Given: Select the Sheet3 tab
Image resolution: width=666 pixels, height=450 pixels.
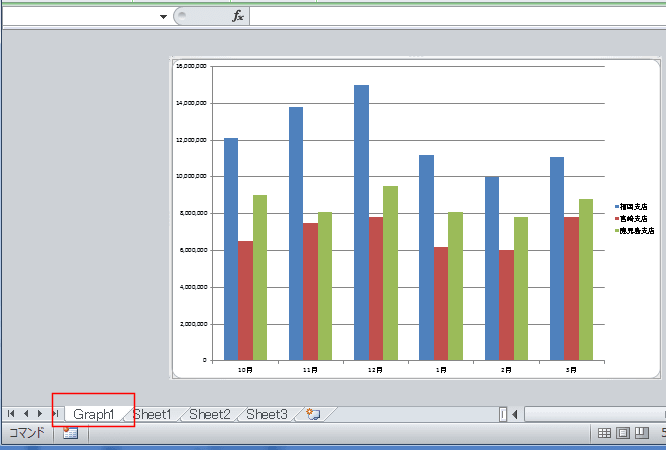Looking at the screenshot, I should tap(267, 414).
